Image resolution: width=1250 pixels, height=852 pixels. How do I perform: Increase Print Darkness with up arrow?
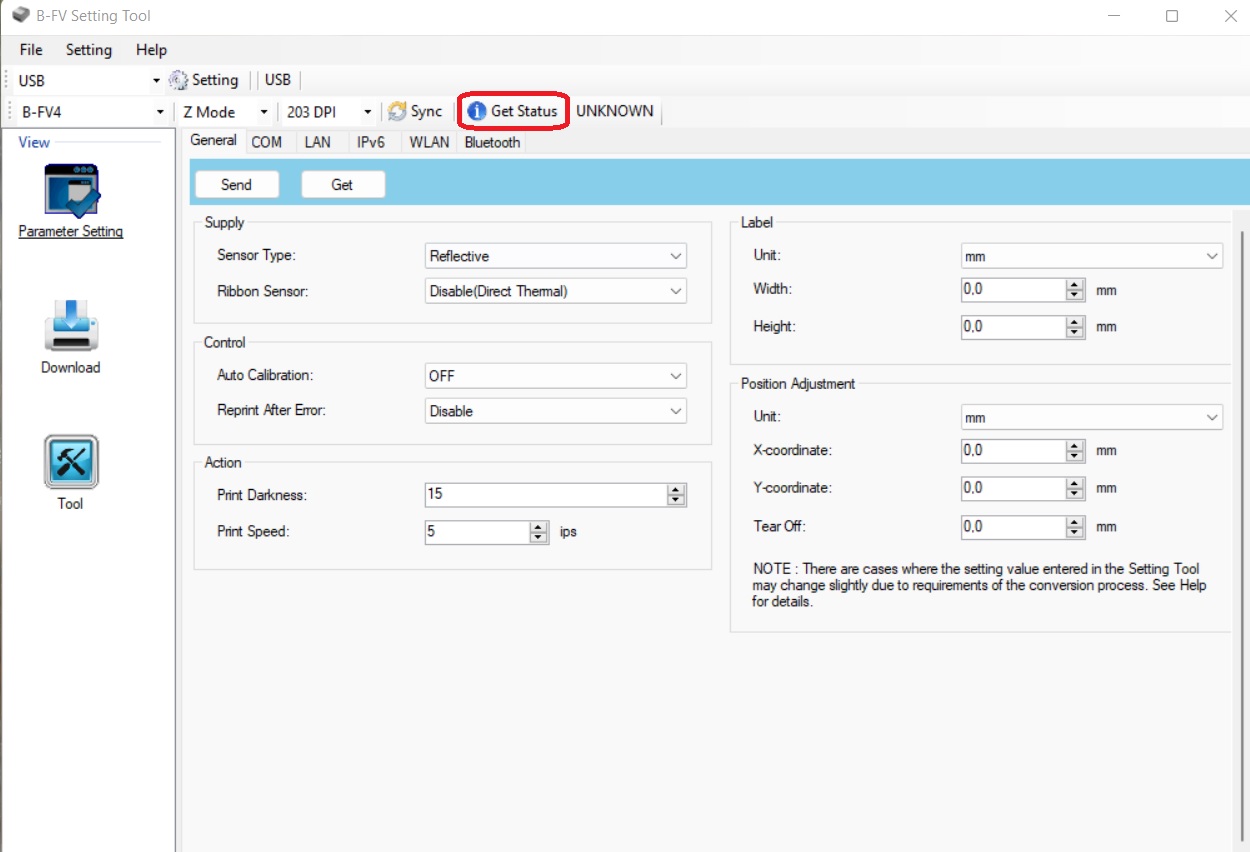click(x=677, y=489)
